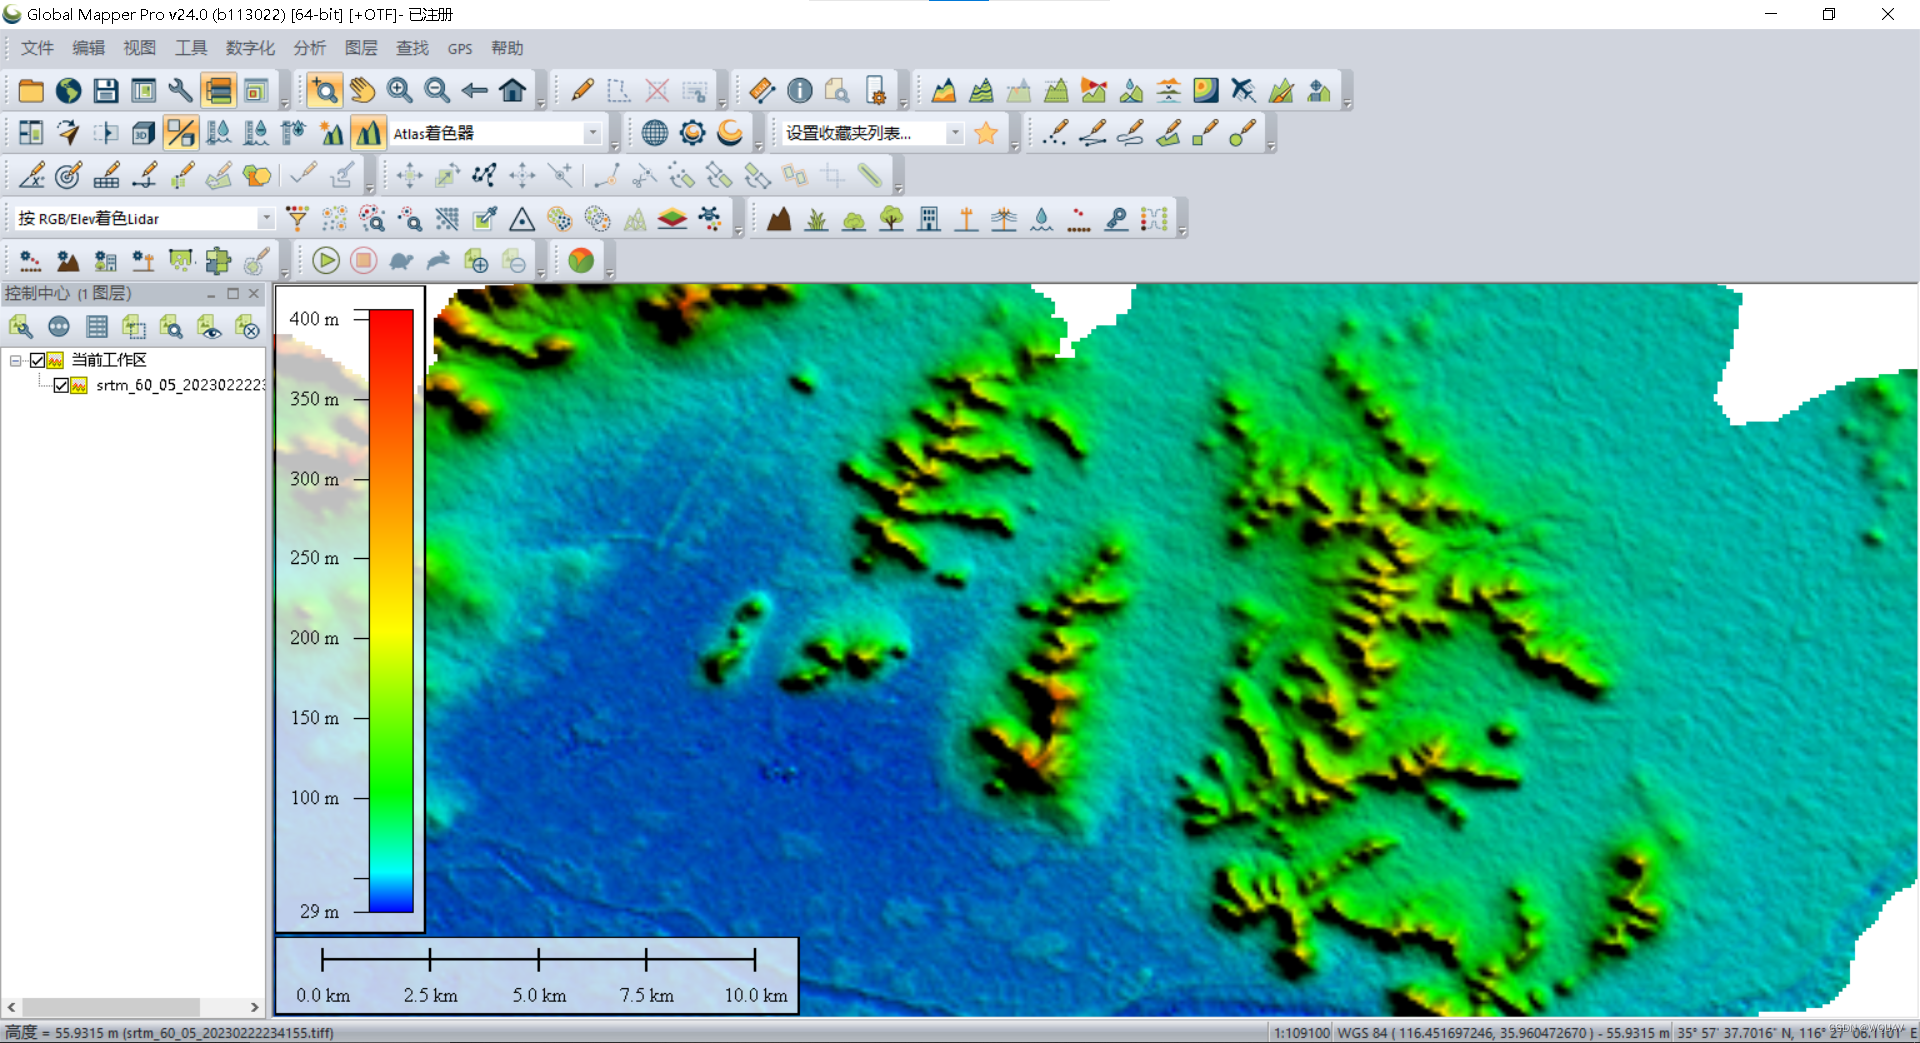Click the key classification icon
This screenshot has height=1043, width=1920.
pos(1117,219)
